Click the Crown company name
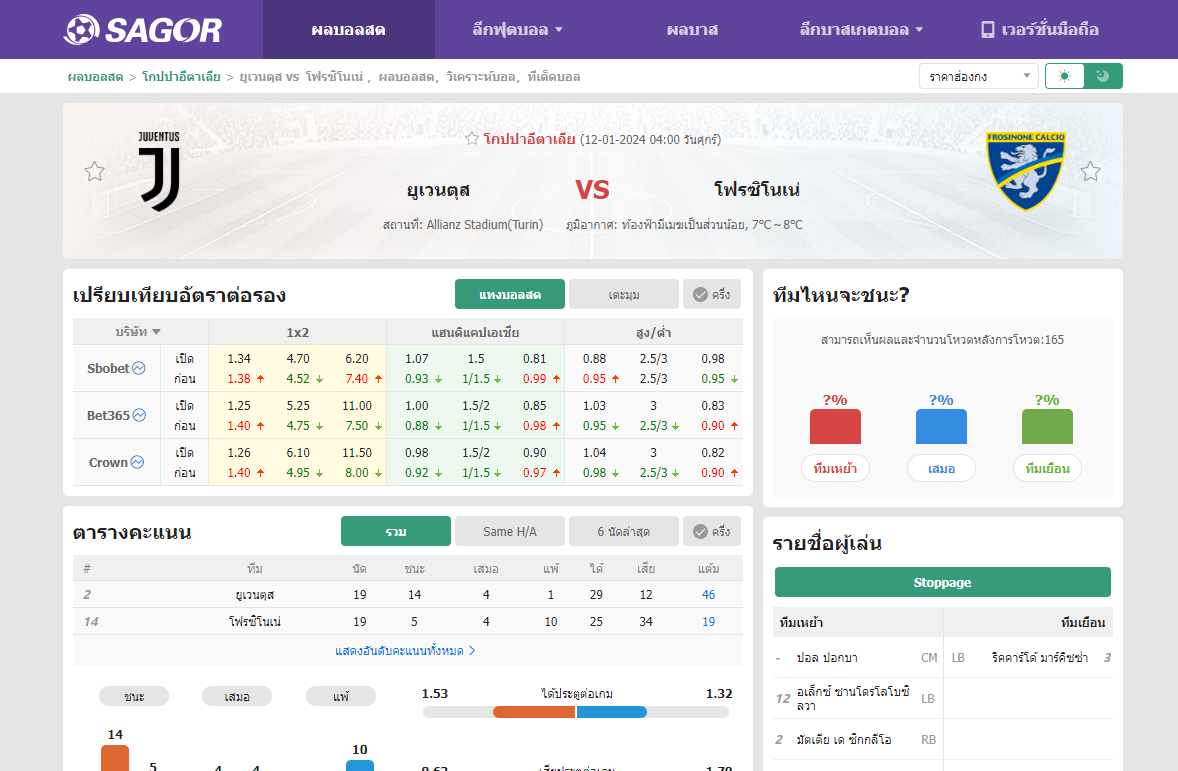Screen dimensions: 1178x771 click(x=108, y=462)
